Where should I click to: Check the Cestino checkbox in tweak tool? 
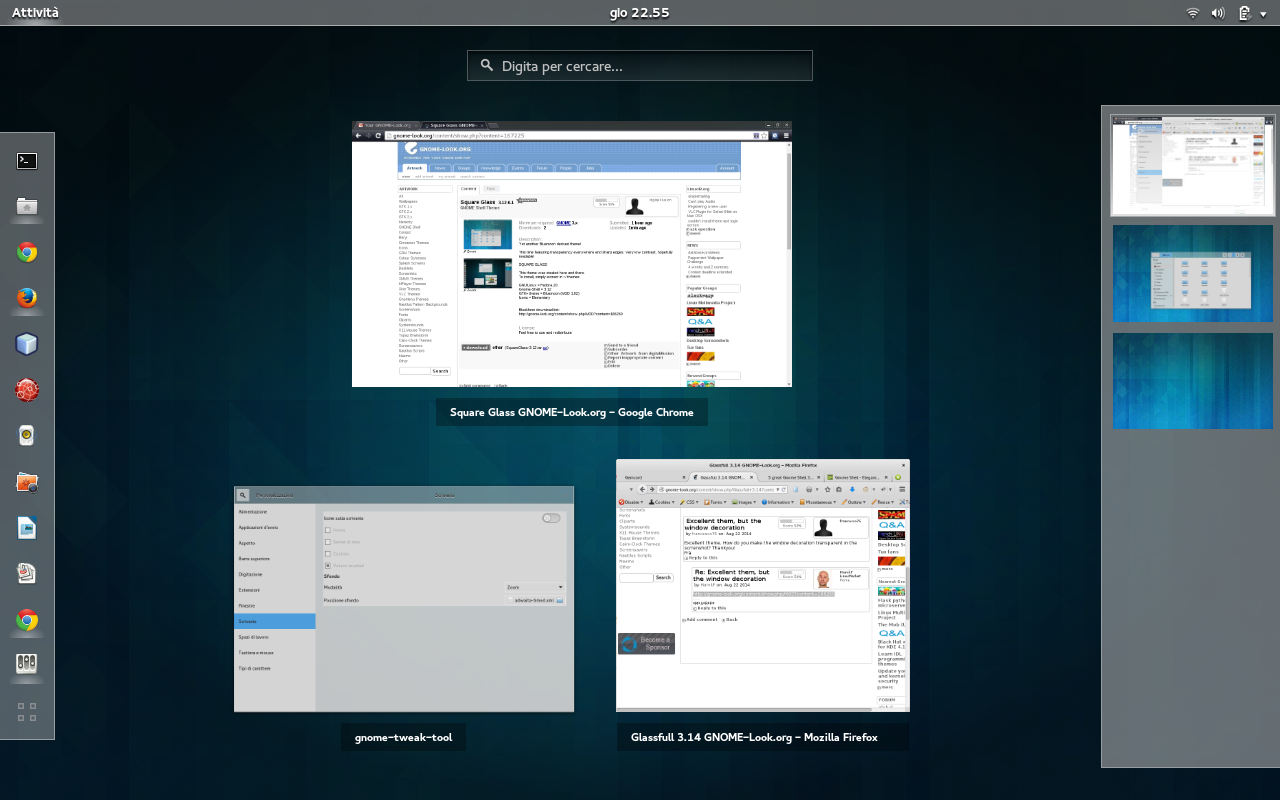tap(328, 553)
